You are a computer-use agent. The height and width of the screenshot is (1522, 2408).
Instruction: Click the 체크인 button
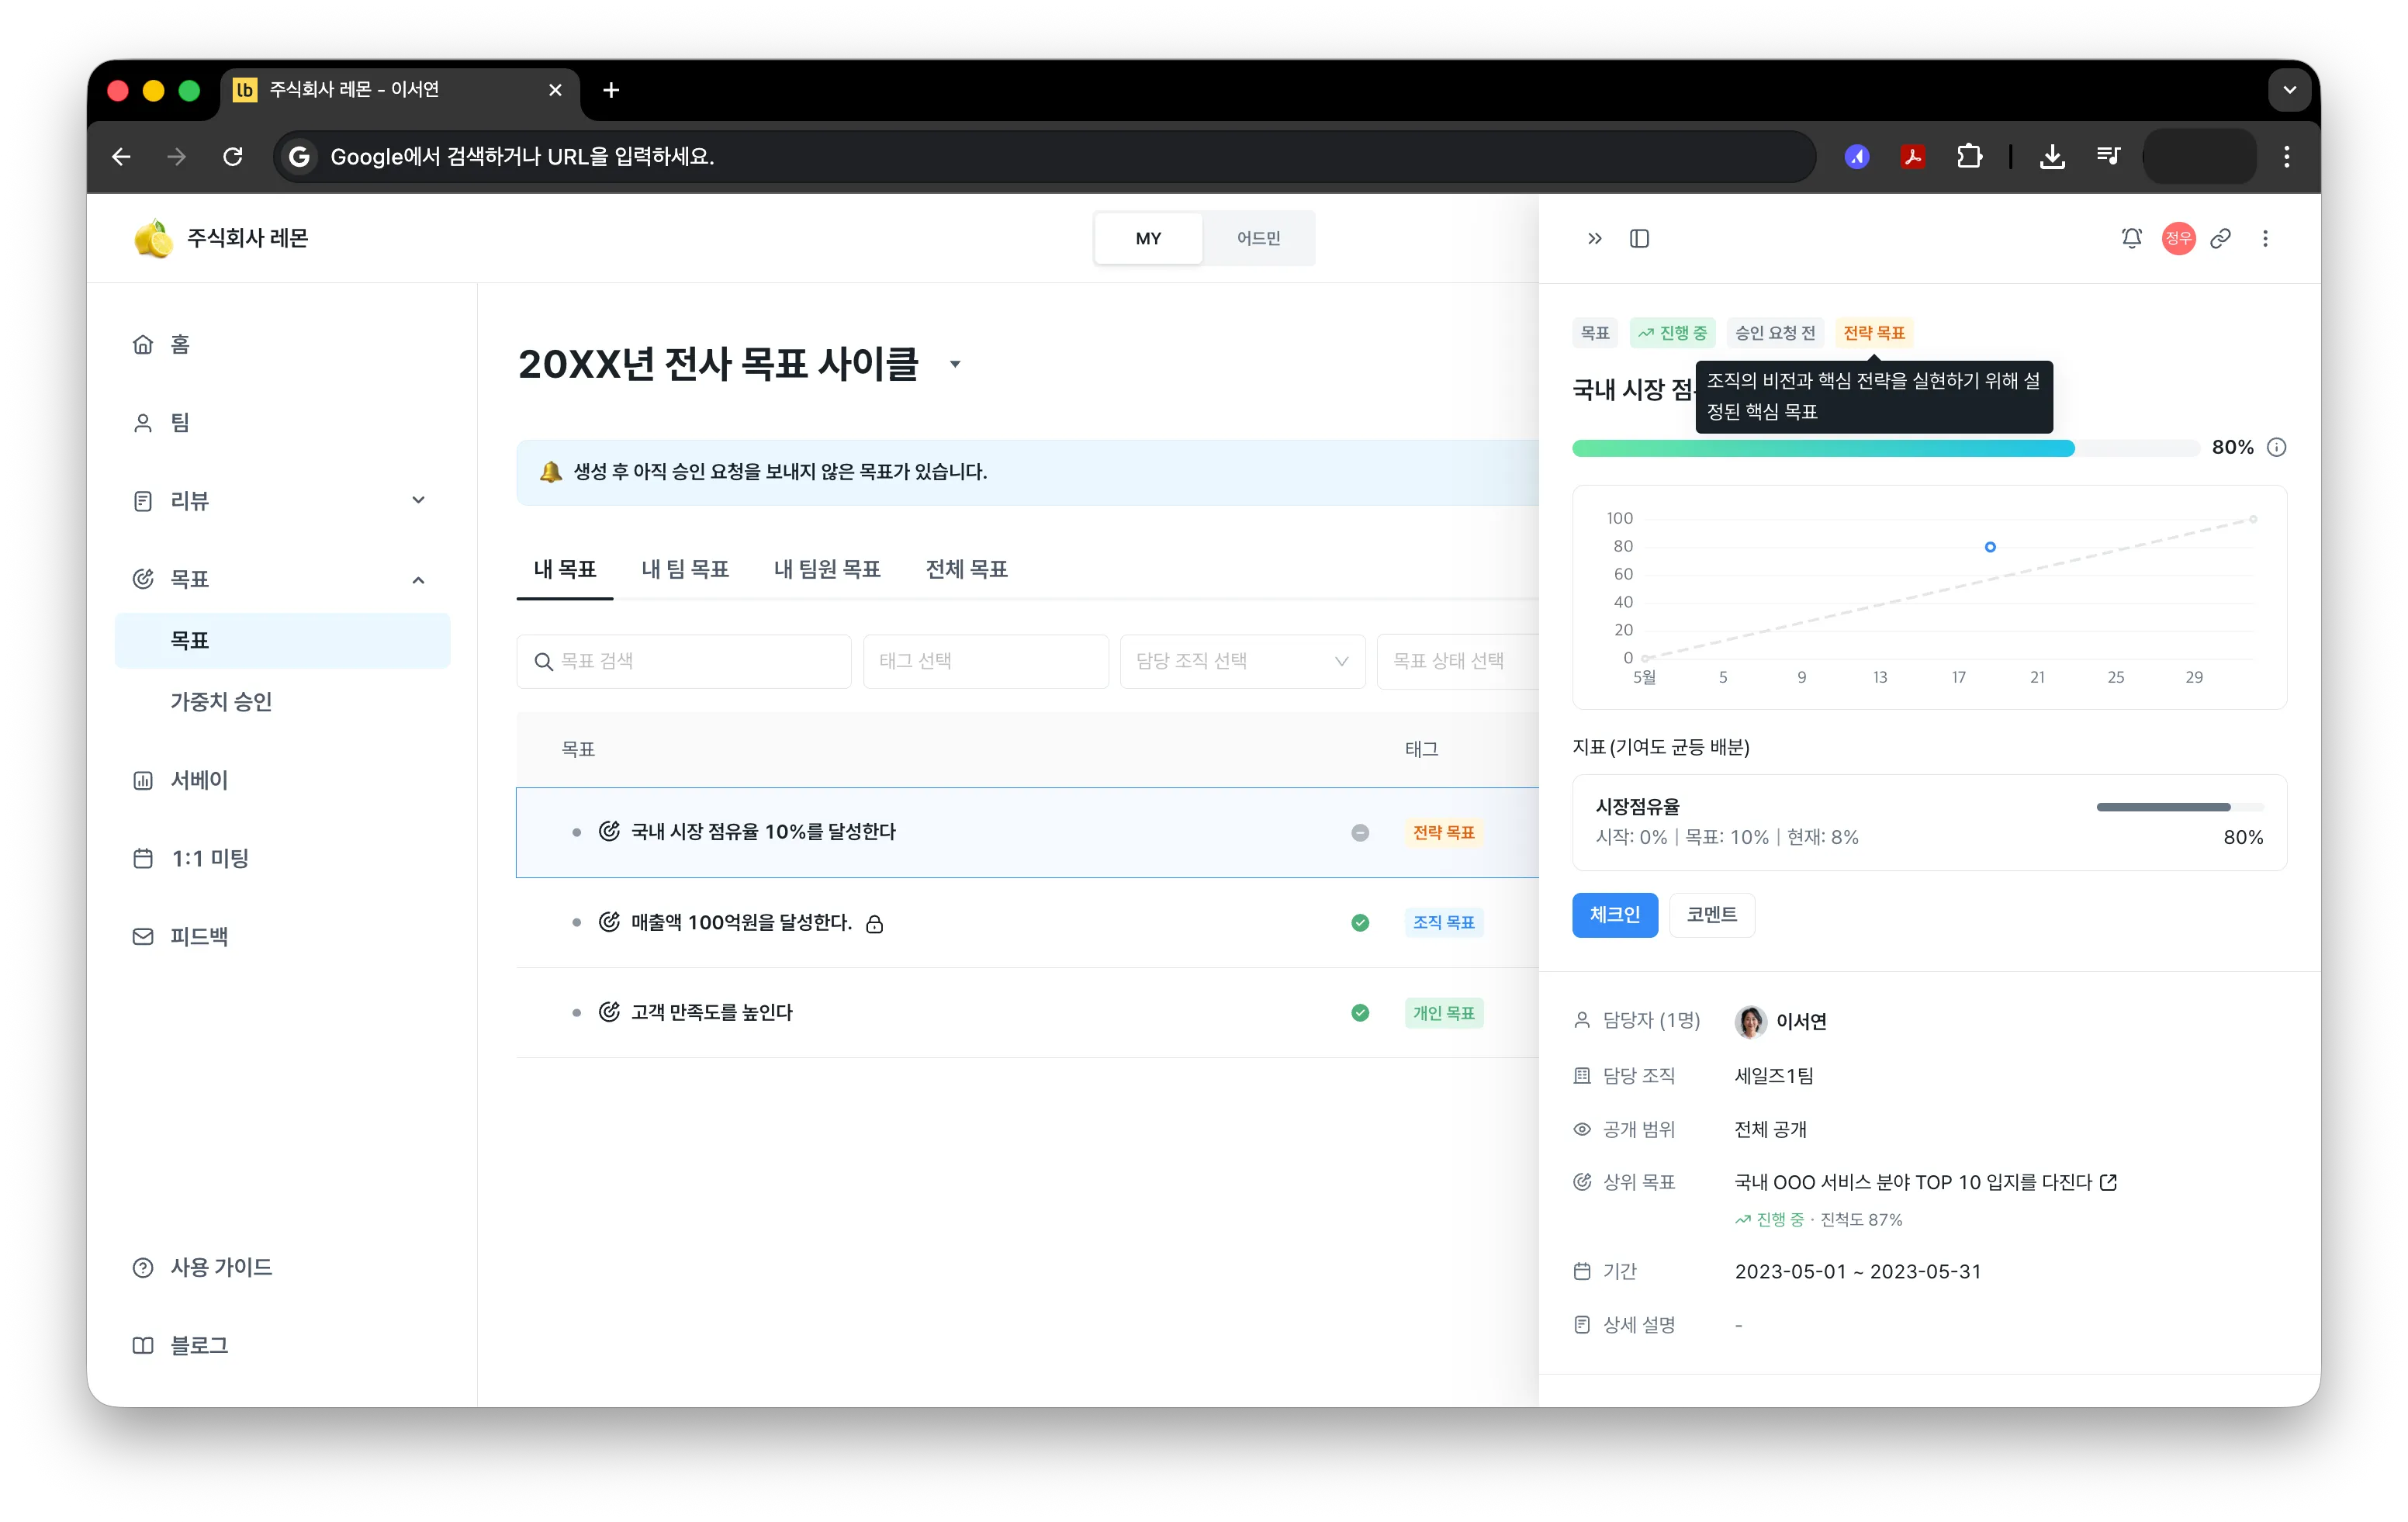click(1615, 915)
